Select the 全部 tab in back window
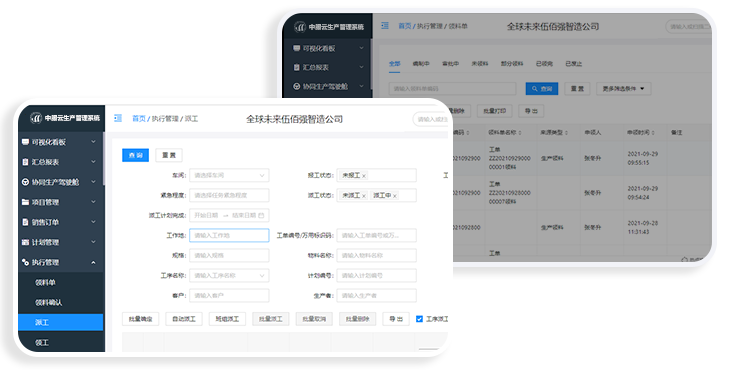The image size is (729, 370). pos(394,64)
